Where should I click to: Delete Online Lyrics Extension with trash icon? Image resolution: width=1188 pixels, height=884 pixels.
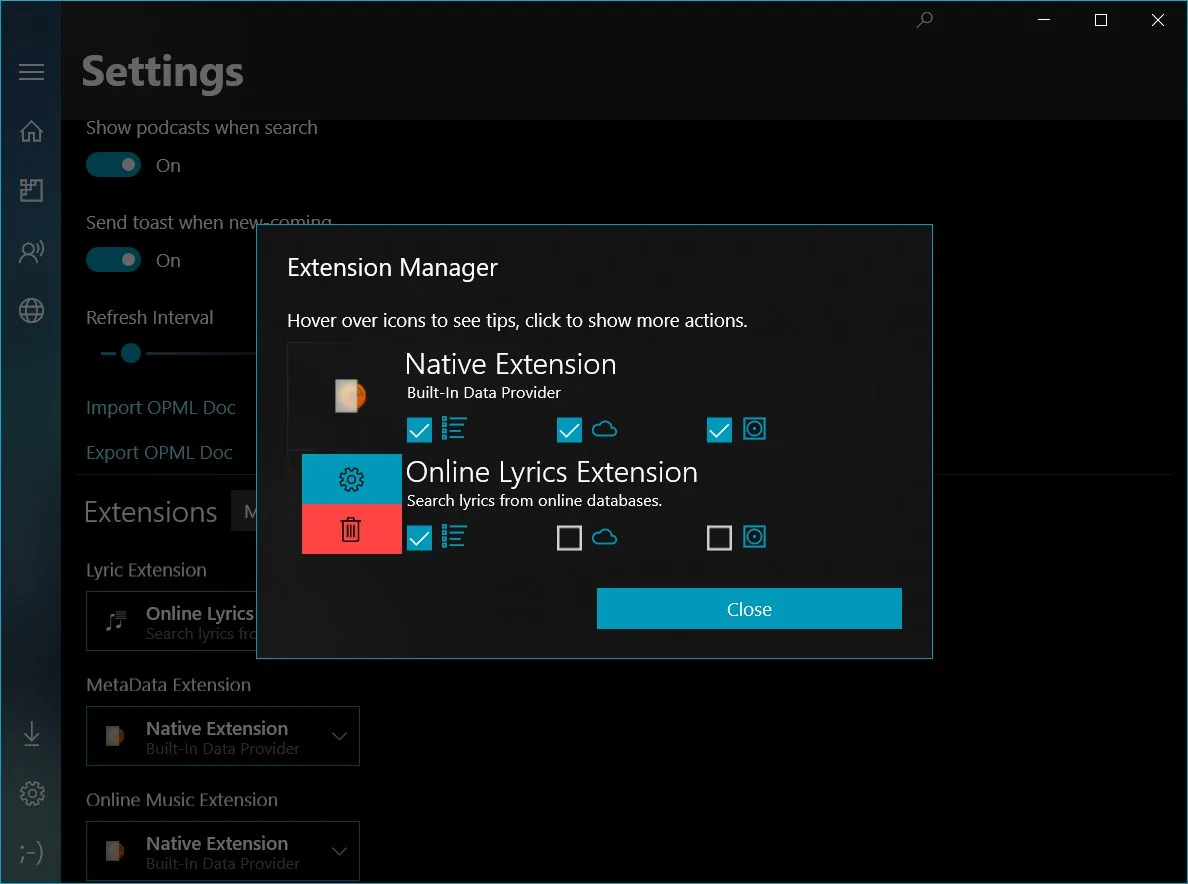click(352, 529)
